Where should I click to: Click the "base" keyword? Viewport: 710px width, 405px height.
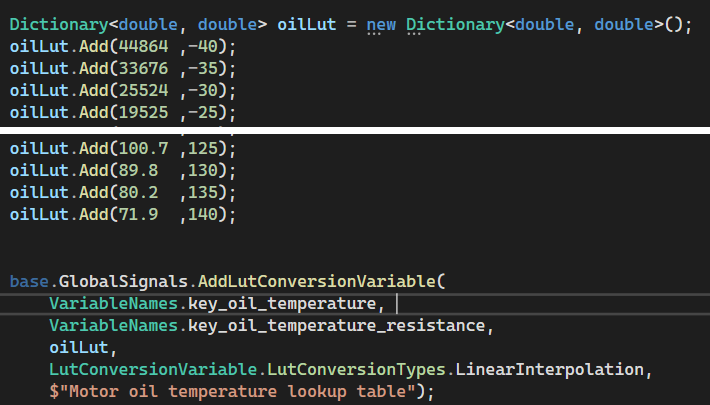[x=29, y=282]
